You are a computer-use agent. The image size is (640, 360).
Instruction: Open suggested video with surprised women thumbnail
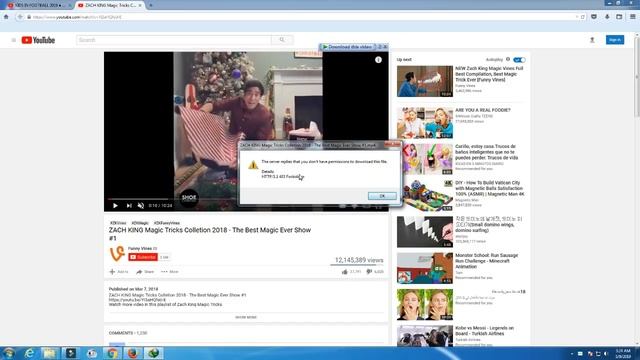click(425, 304)
